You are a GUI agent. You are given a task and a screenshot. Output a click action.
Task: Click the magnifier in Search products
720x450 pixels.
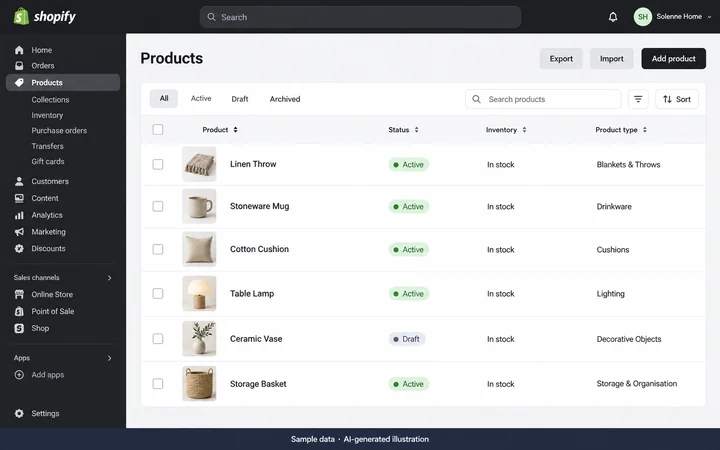coord(476,99)
